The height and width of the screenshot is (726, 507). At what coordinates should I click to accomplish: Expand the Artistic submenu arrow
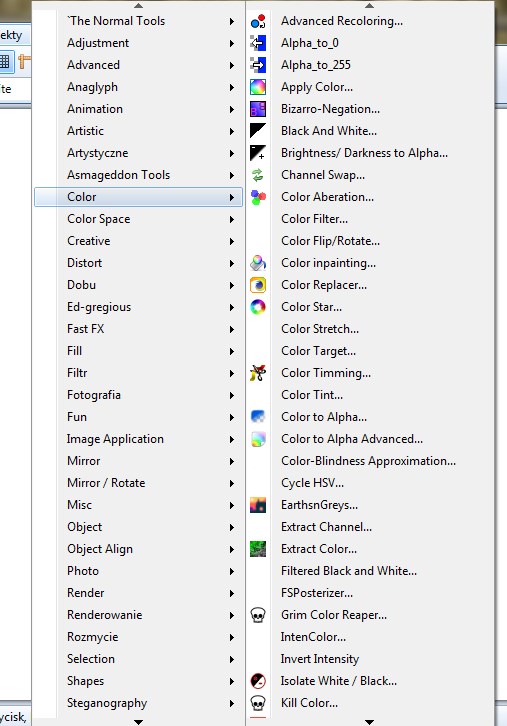pos(232,131)
